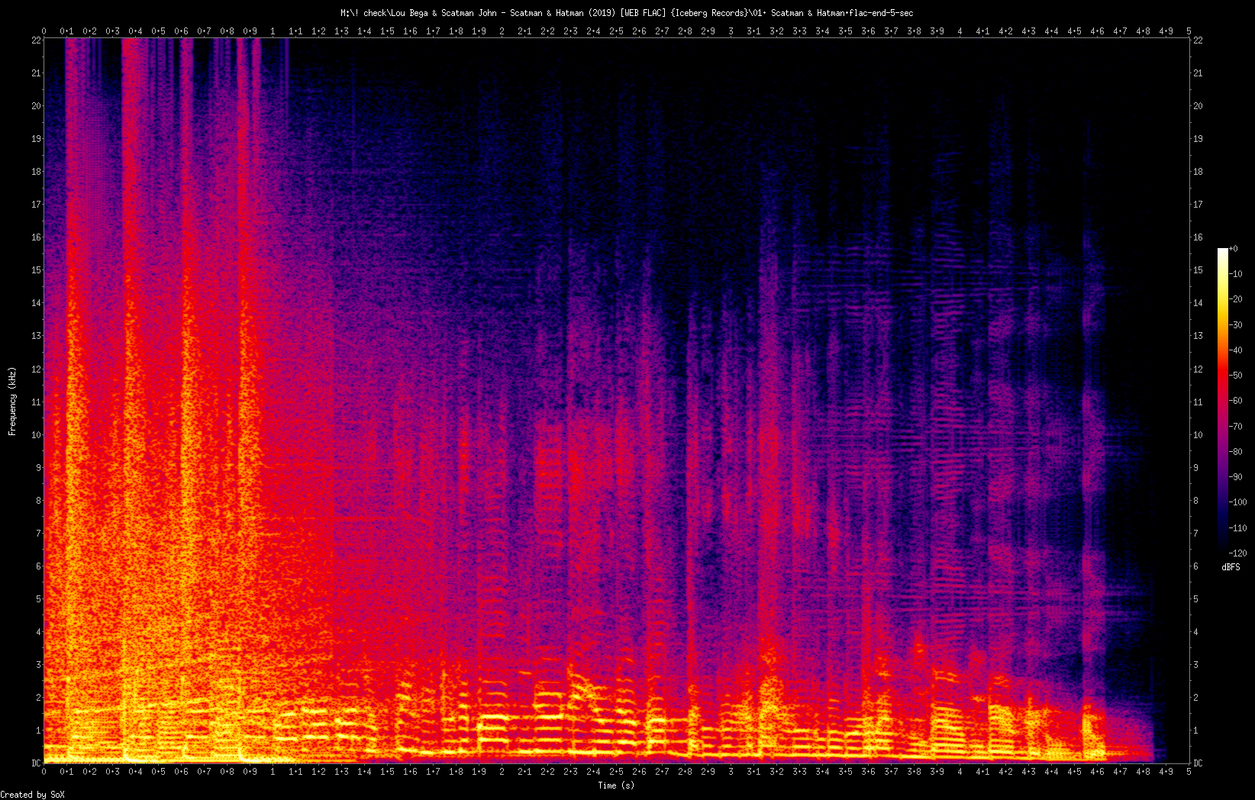Image resolution: width=1255 pixels, height=800 pixels.
Task: Click the "1.3" tick on top time axis
Action: 341,31
